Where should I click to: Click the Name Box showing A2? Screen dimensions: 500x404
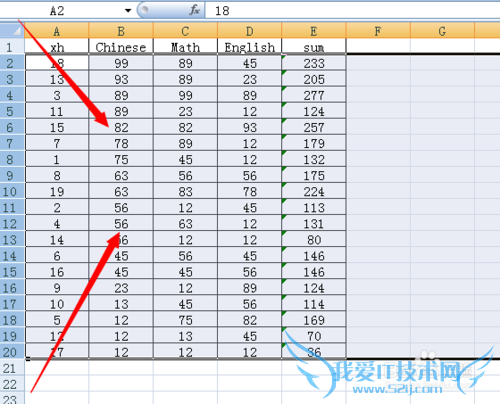click(57, 11)
